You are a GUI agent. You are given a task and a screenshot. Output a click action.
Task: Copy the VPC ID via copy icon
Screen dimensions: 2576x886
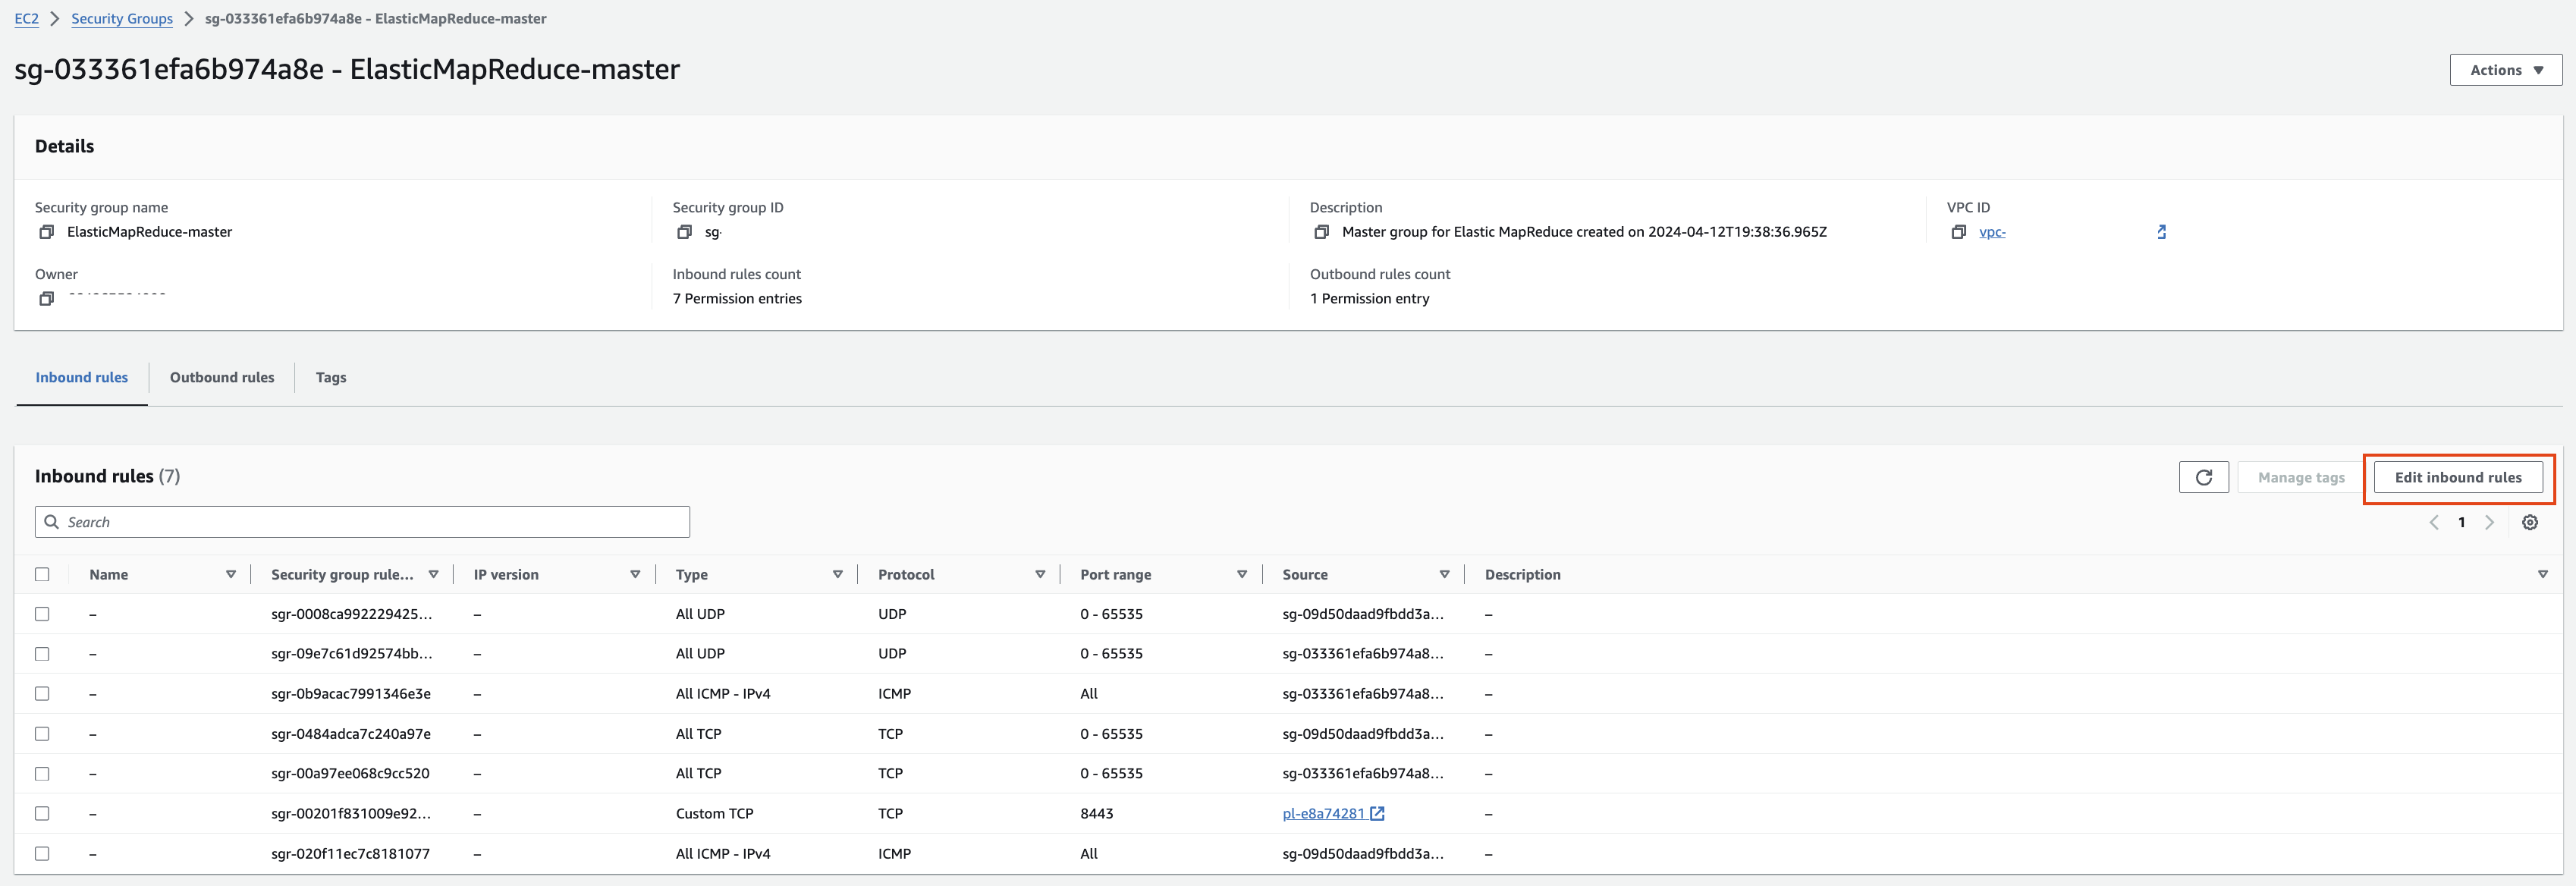point(1958,232)
